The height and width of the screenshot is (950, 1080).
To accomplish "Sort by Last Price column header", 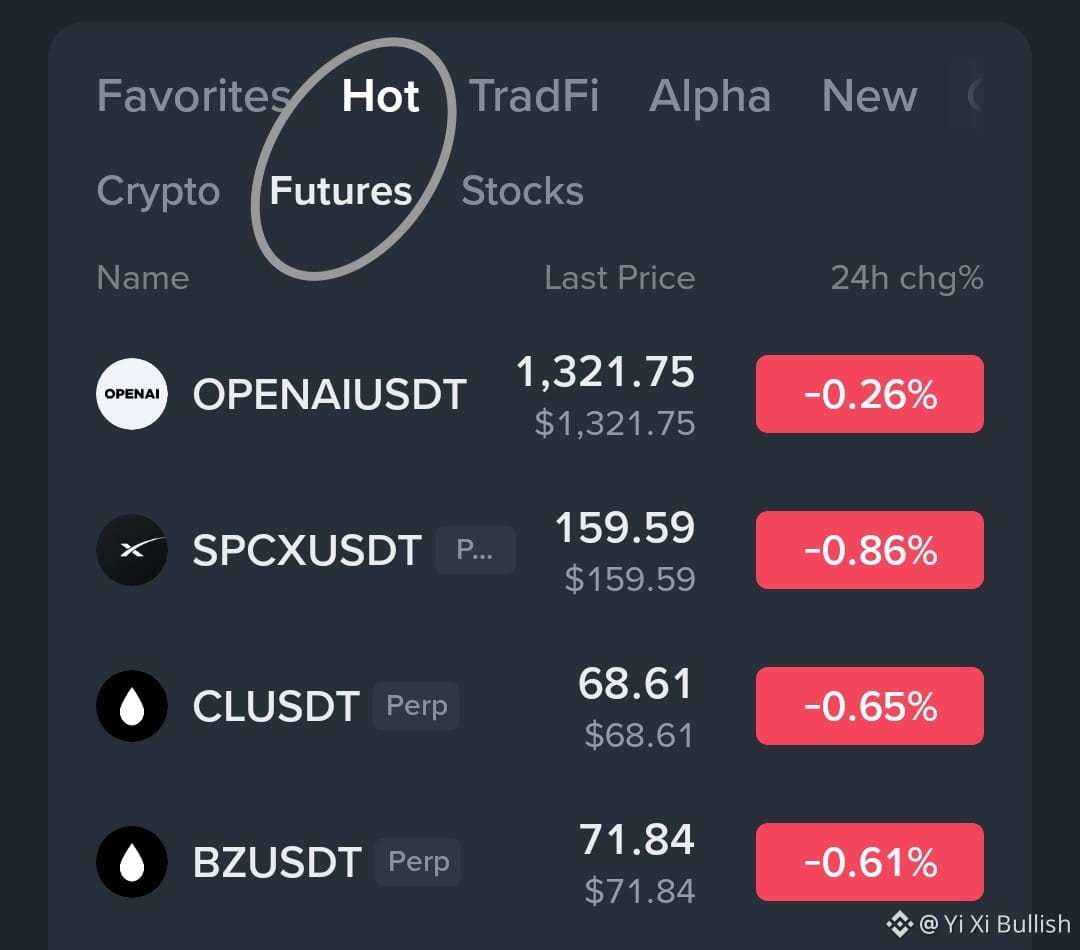I will (x=620, y=278).
